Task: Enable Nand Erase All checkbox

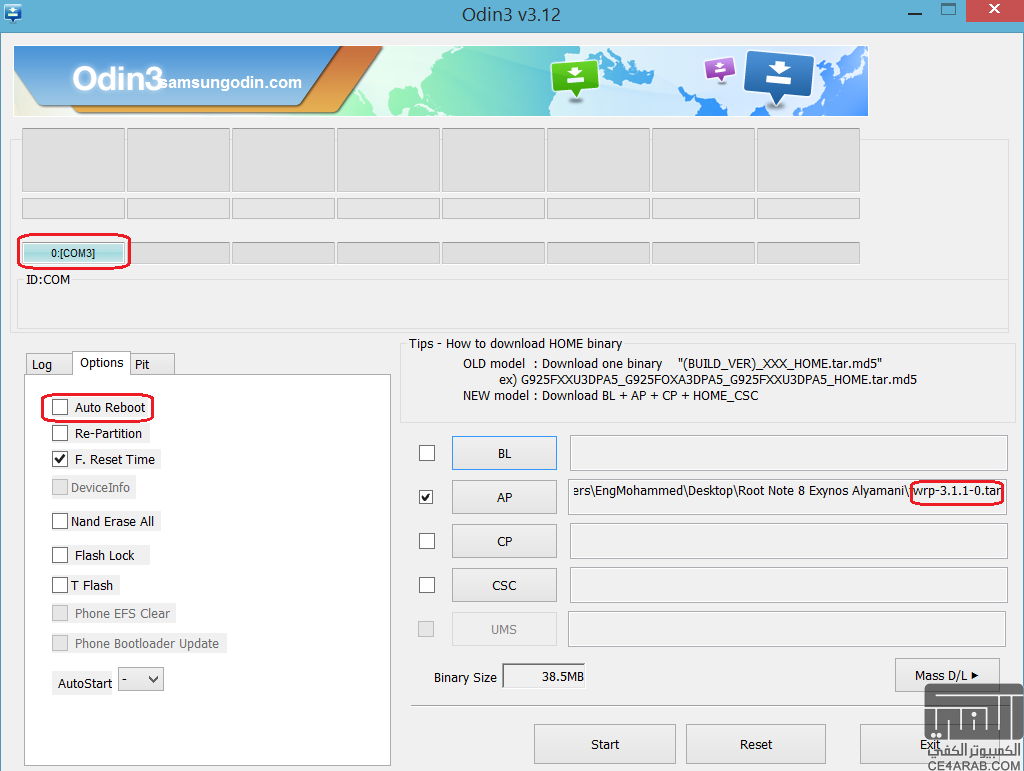Action: (x=60, y=521)
